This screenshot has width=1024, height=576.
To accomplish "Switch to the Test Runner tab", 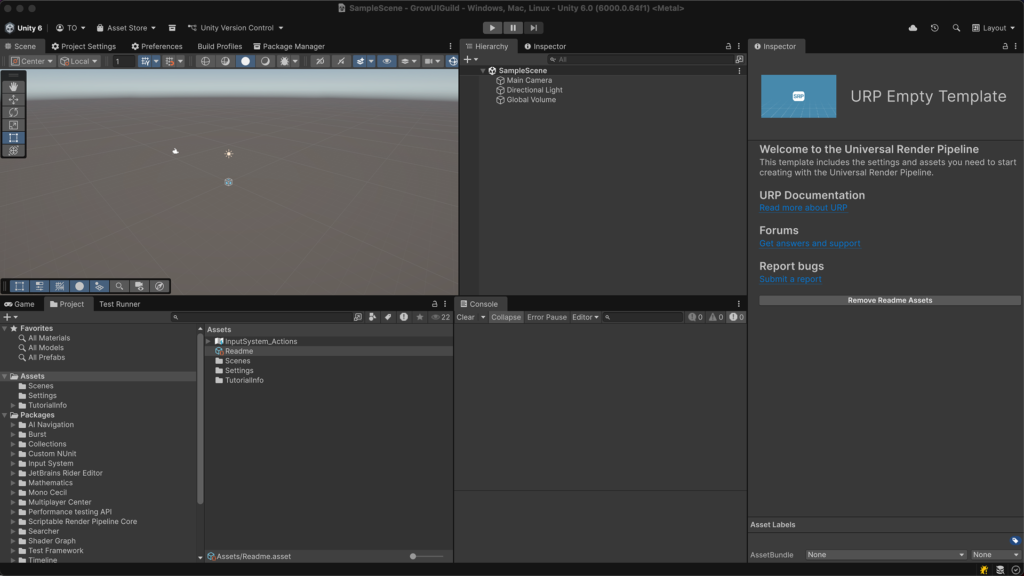I will click(x=119, y=304).
